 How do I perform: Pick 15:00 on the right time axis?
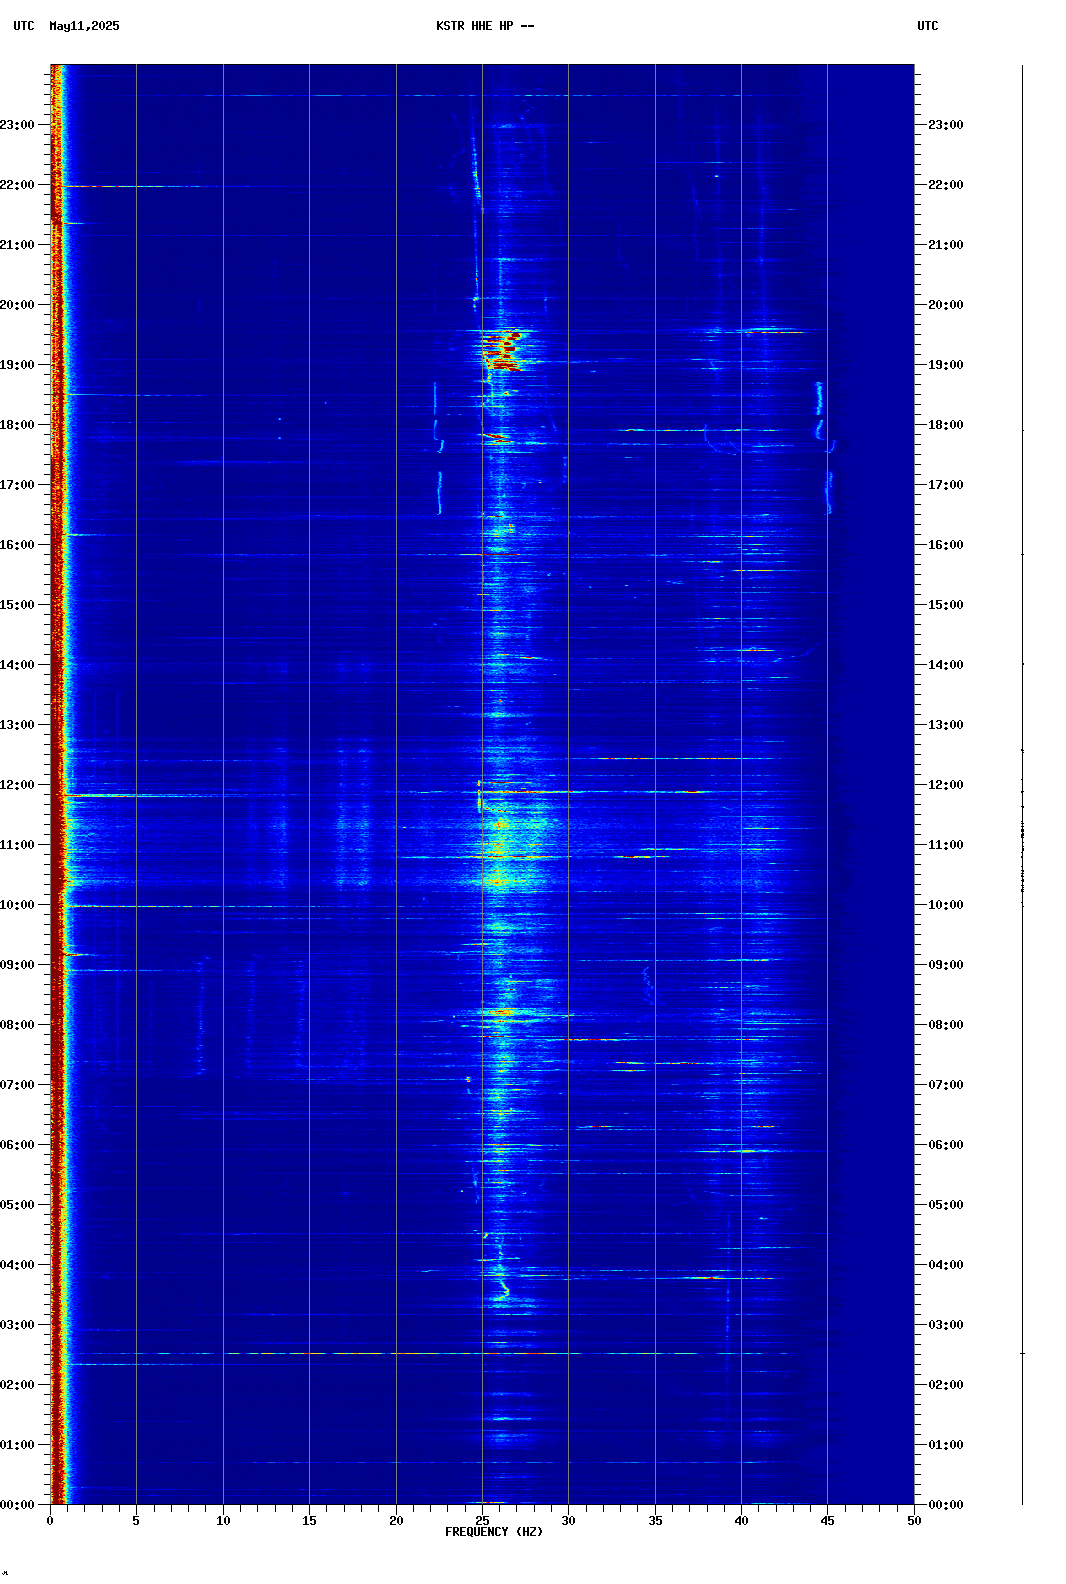pos(946,605)
